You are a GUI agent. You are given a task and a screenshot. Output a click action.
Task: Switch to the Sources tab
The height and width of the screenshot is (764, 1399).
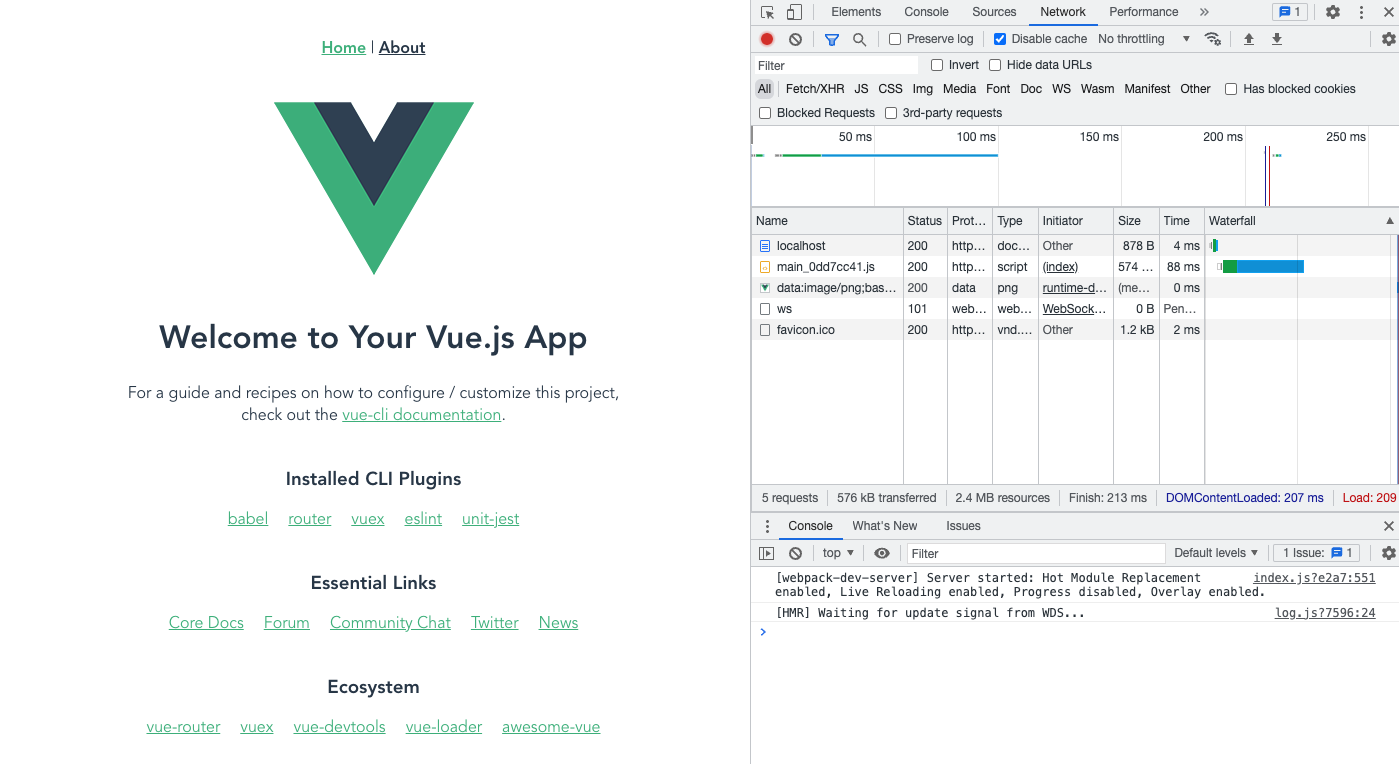click(994, 12)
